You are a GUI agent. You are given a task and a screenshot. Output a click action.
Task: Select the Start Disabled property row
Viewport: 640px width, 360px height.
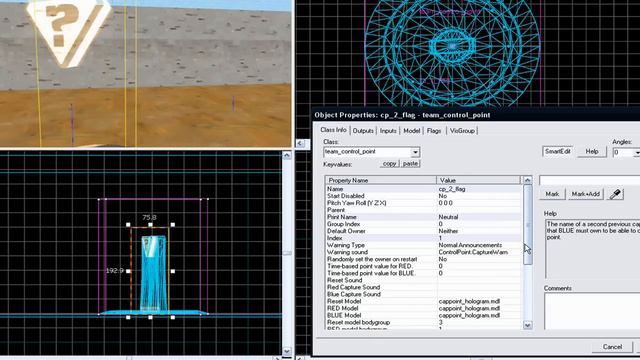click(x=423, y=196)
